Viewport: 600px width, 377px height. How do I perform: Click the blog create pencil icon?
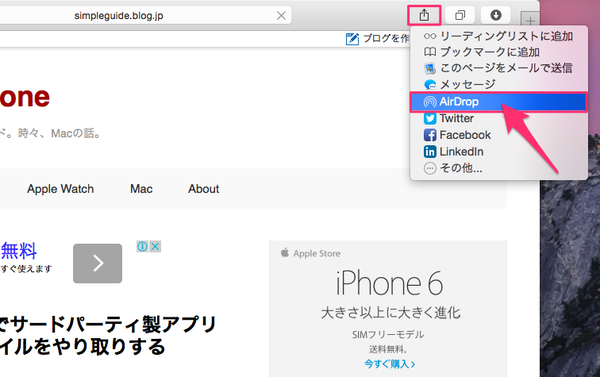pos(352,39)
